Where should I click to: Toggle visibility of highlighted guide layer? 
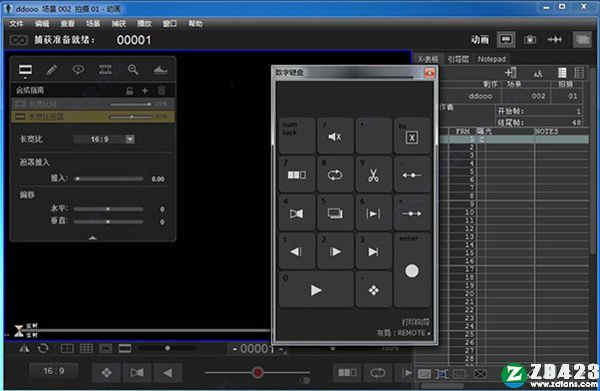click(20, 116)
